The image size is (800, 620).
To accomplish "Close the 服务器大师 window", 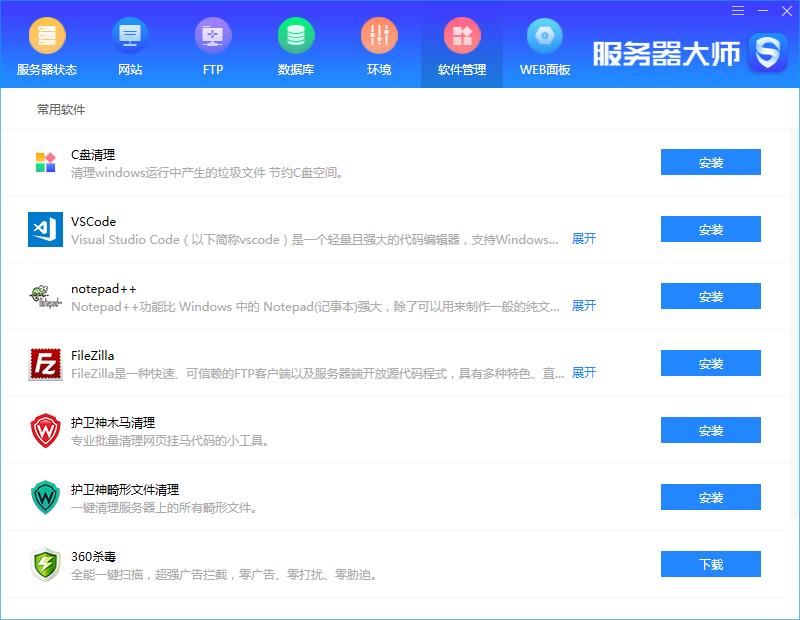I will click(x=787, y=11).
